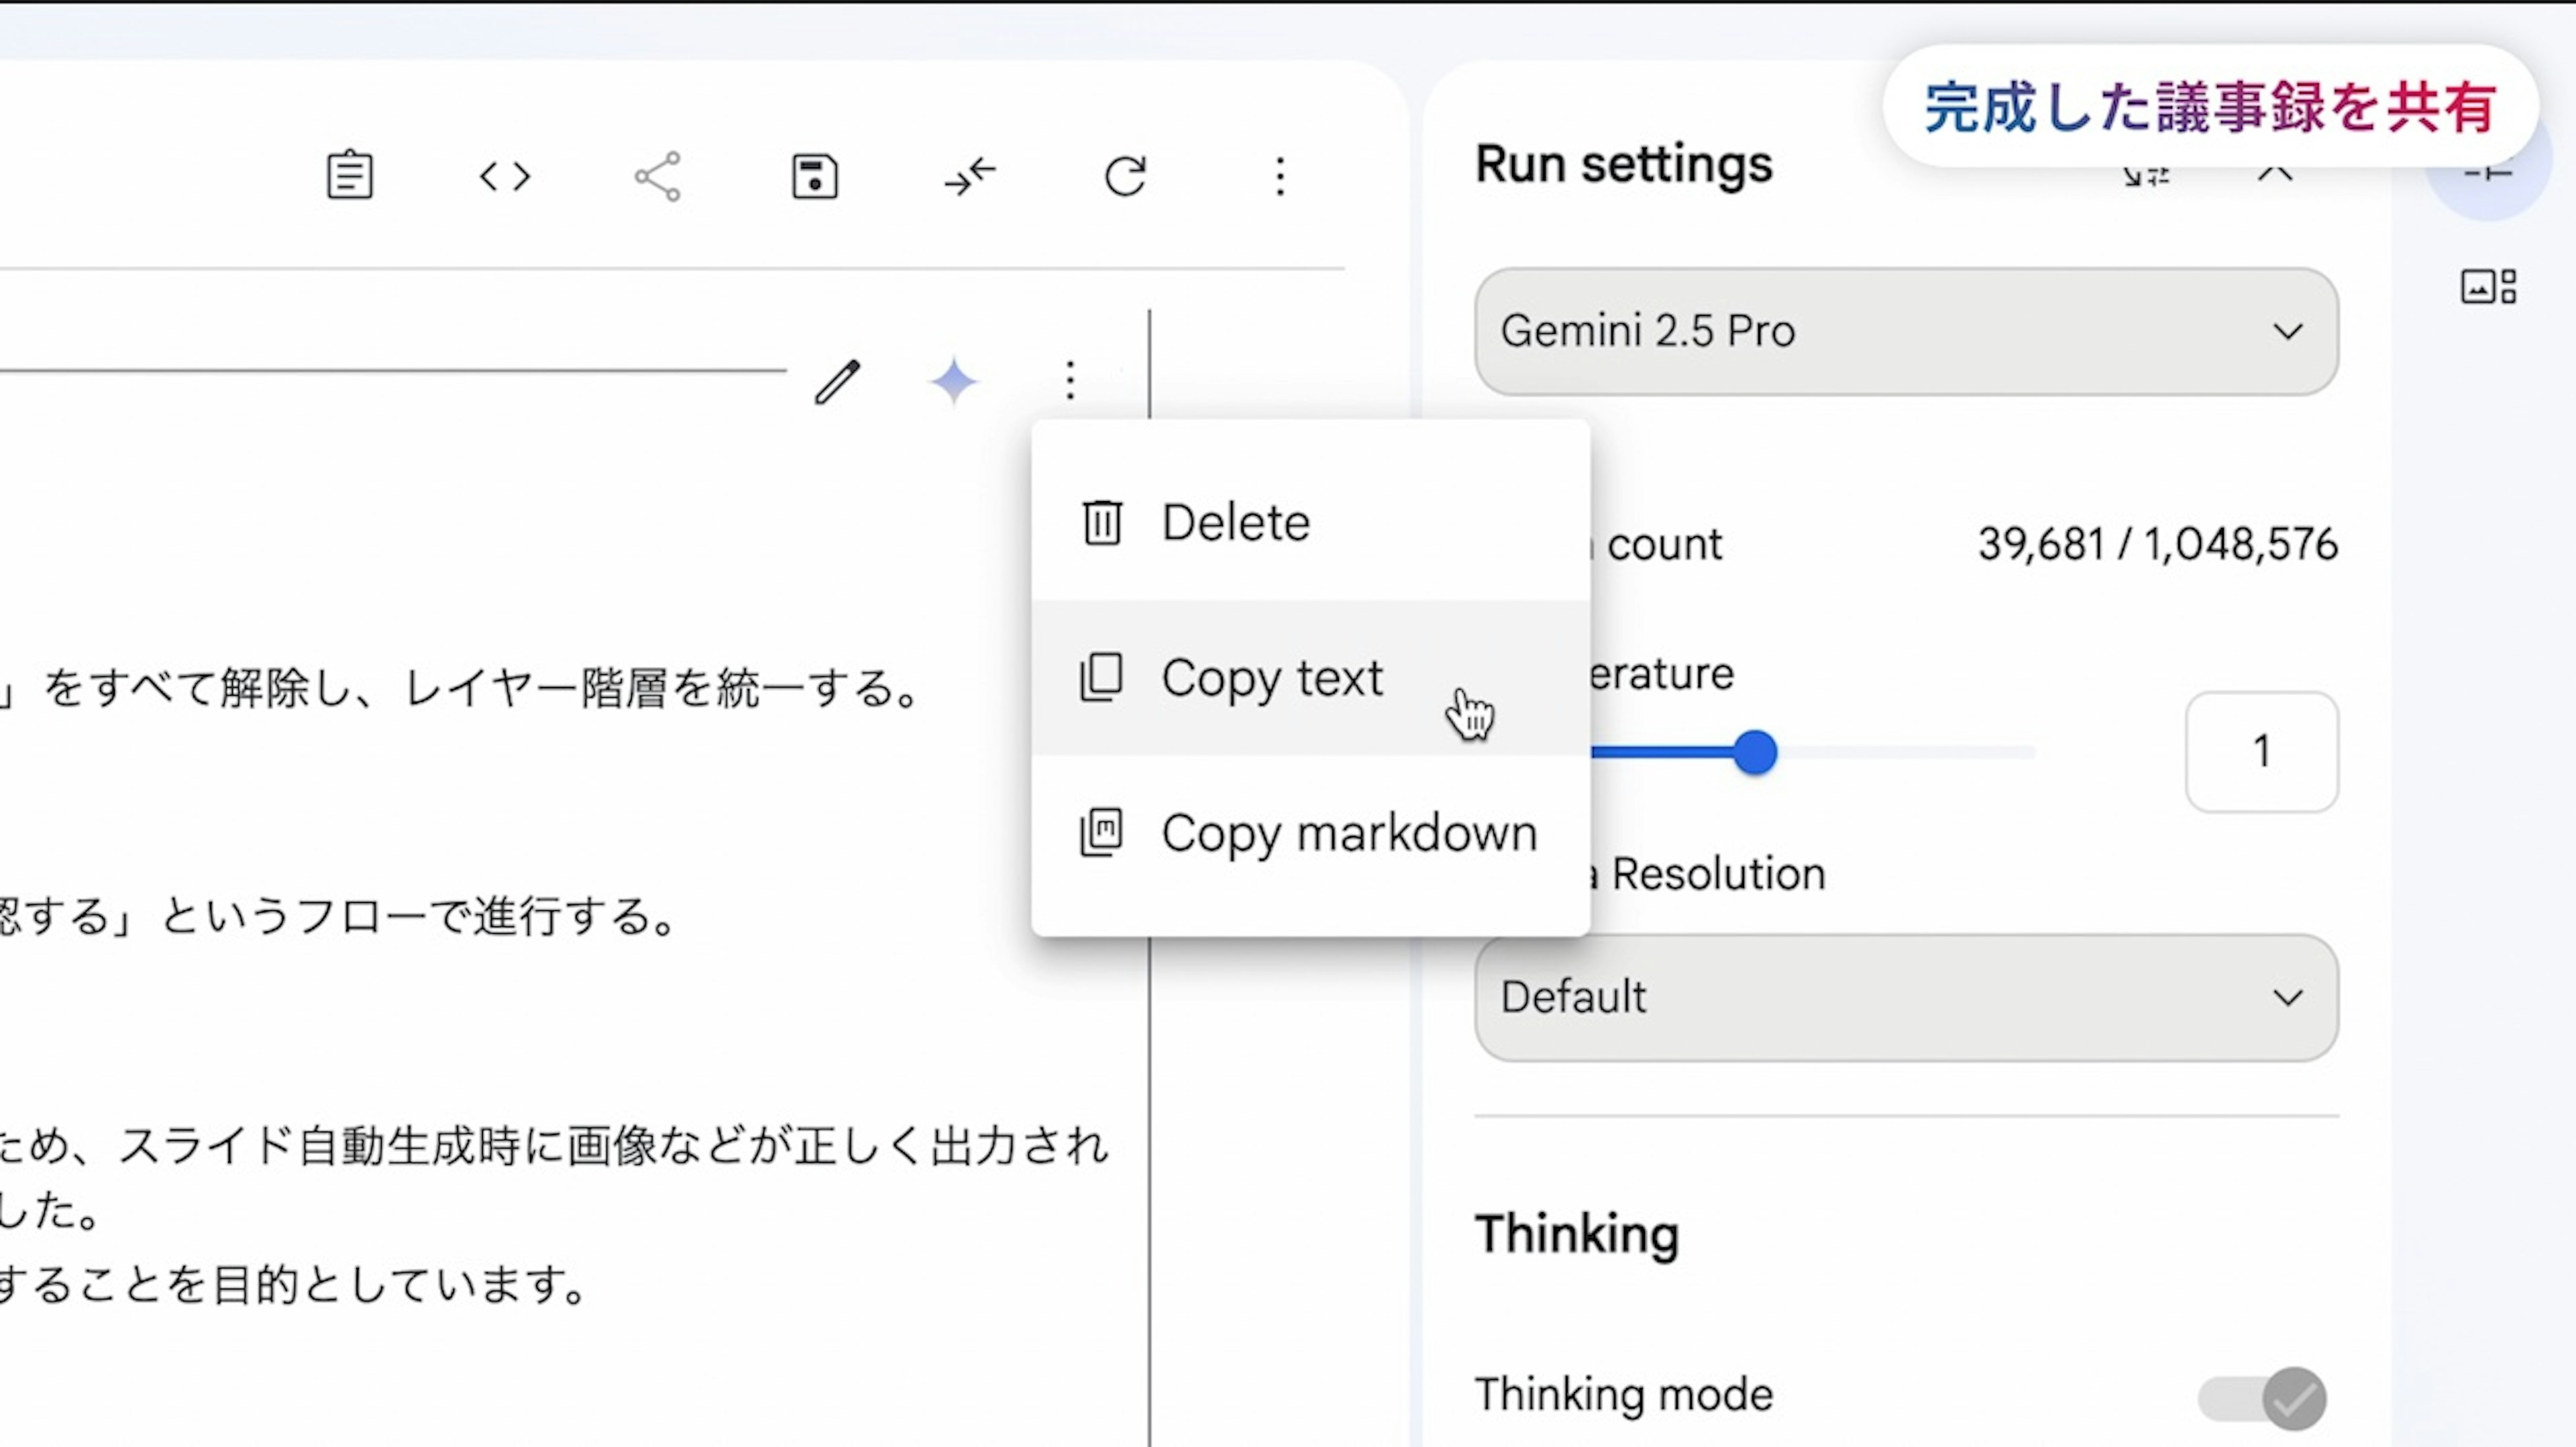Save the prompt with the save icon
The height and width of the screenshot is (1447, 2576).
pyautogui.click(x=814, y=177)
